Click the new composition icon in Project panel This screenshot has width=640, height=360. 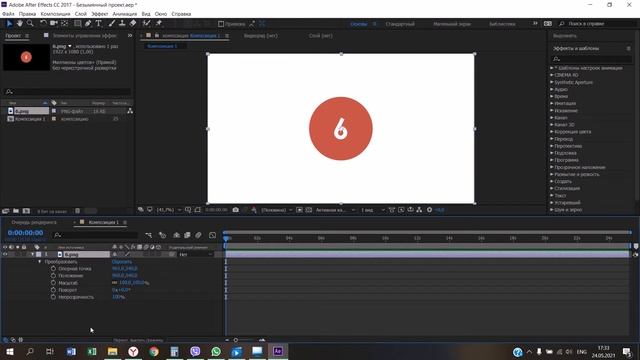point(26,211)
